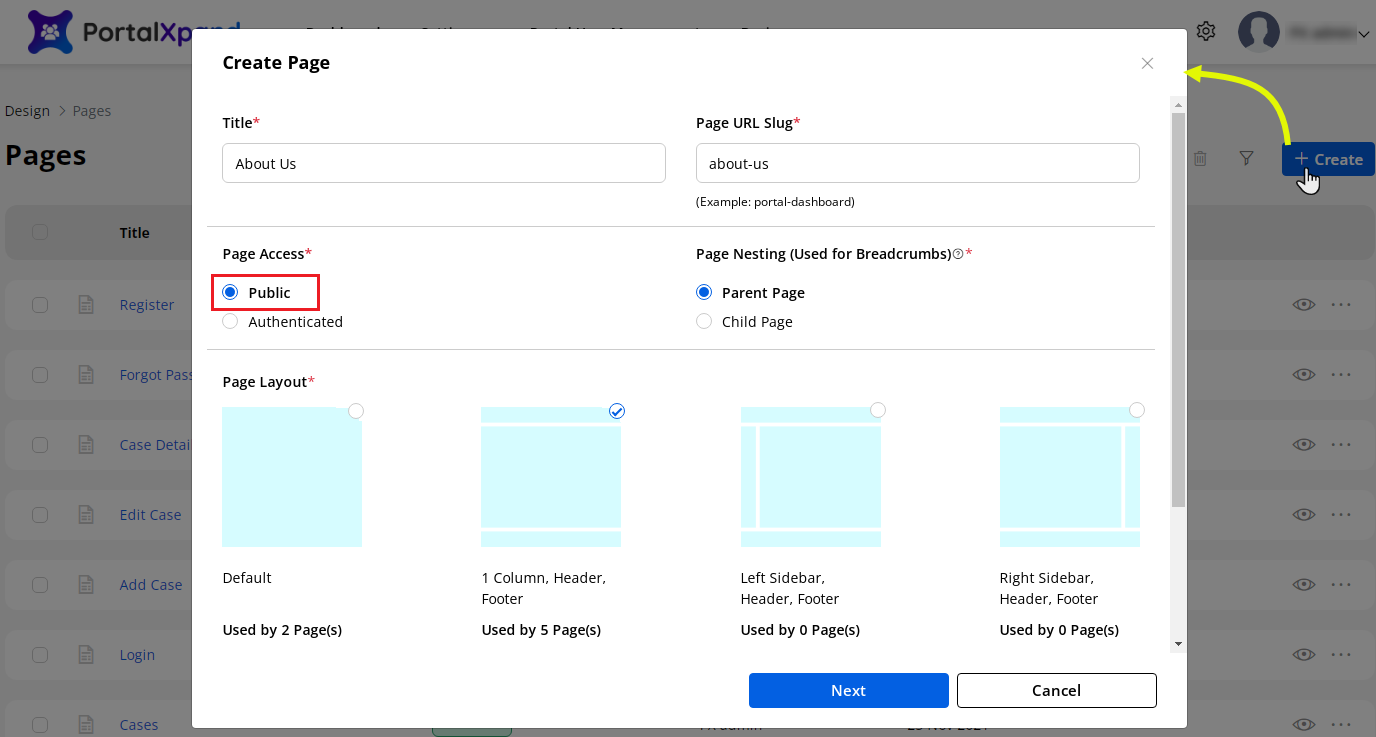Viewport: 1376px width, 737px height.
Task: Choose the Left Sidebar layout thumbnail
Action: [810, 477]
